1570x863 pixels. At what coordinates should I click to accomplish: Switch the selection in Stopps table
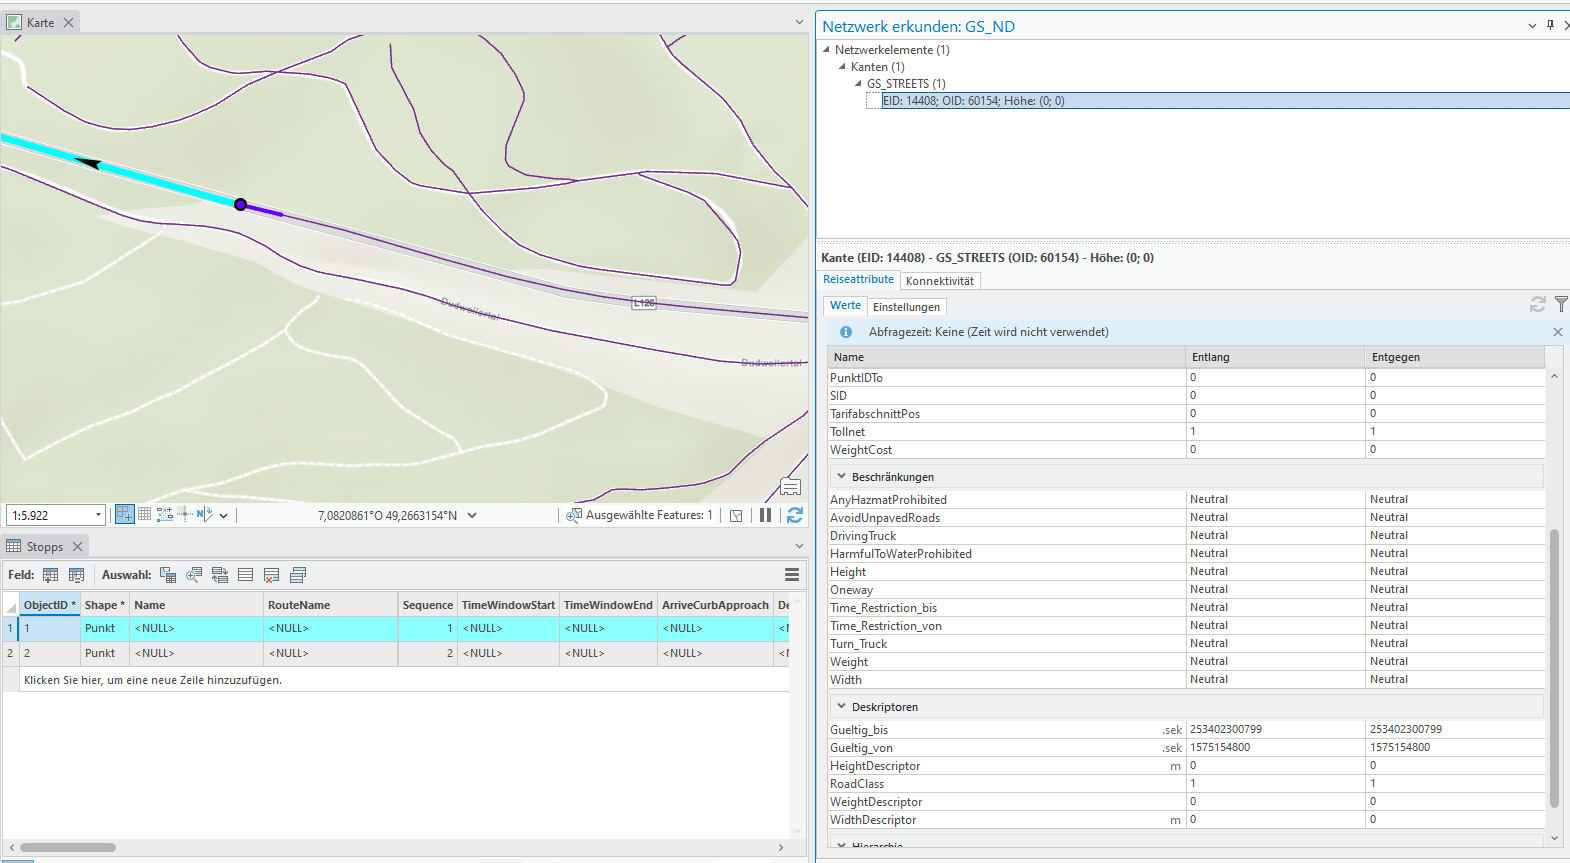(220, 575)
